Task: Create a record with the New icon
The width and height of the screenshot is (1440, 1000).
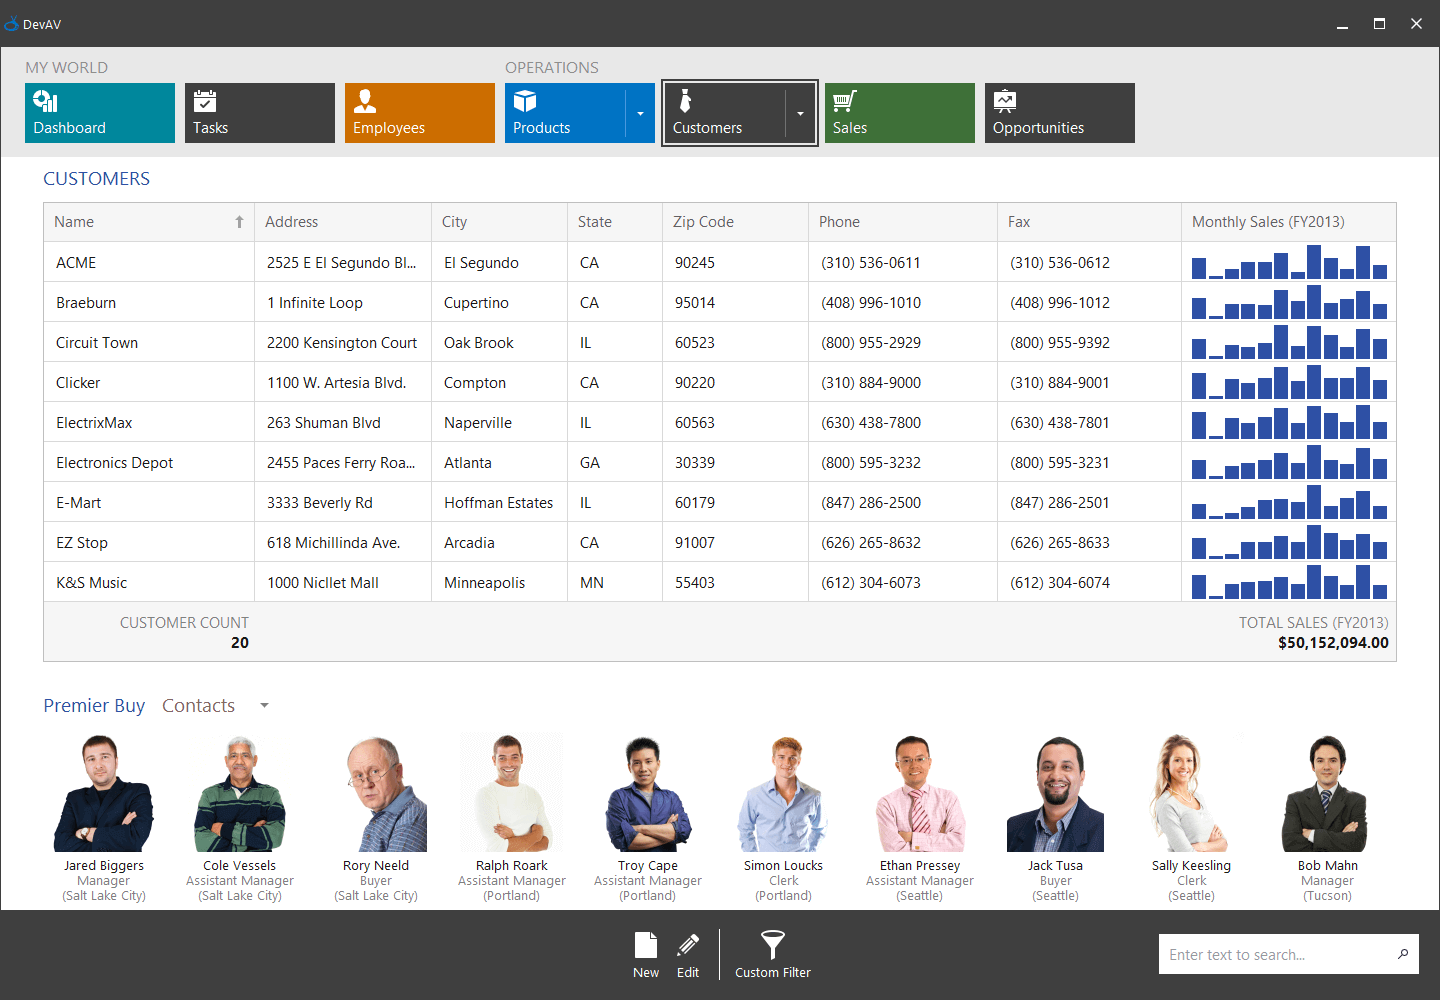Action: 646,953
